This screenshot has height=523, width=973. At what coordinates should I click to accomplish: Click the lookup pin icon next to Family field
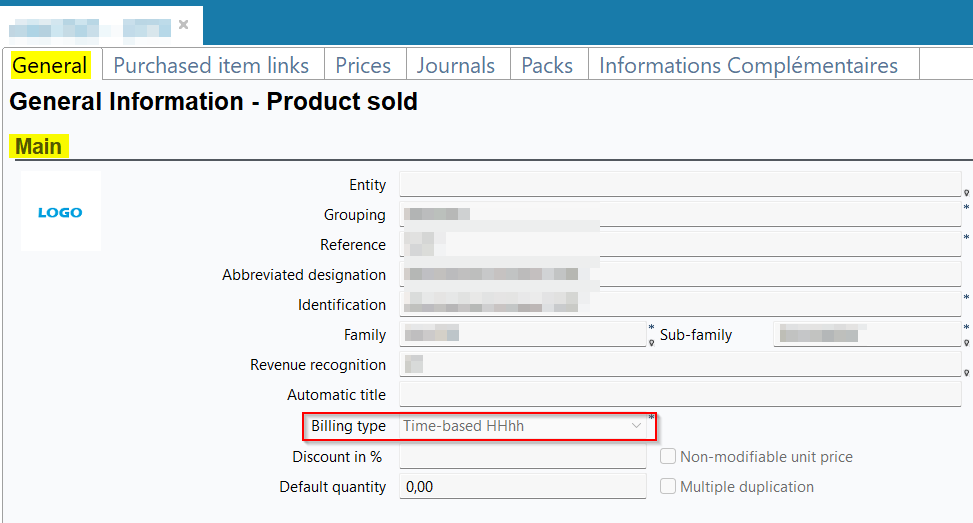click(x=652, y=343)
